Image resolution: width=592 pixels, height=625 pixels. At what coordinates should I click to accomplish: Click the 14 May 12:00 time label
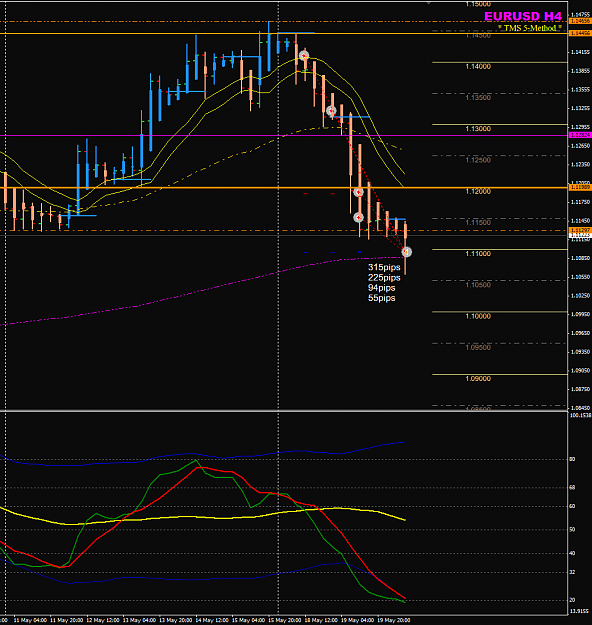[x=212, y=621]
